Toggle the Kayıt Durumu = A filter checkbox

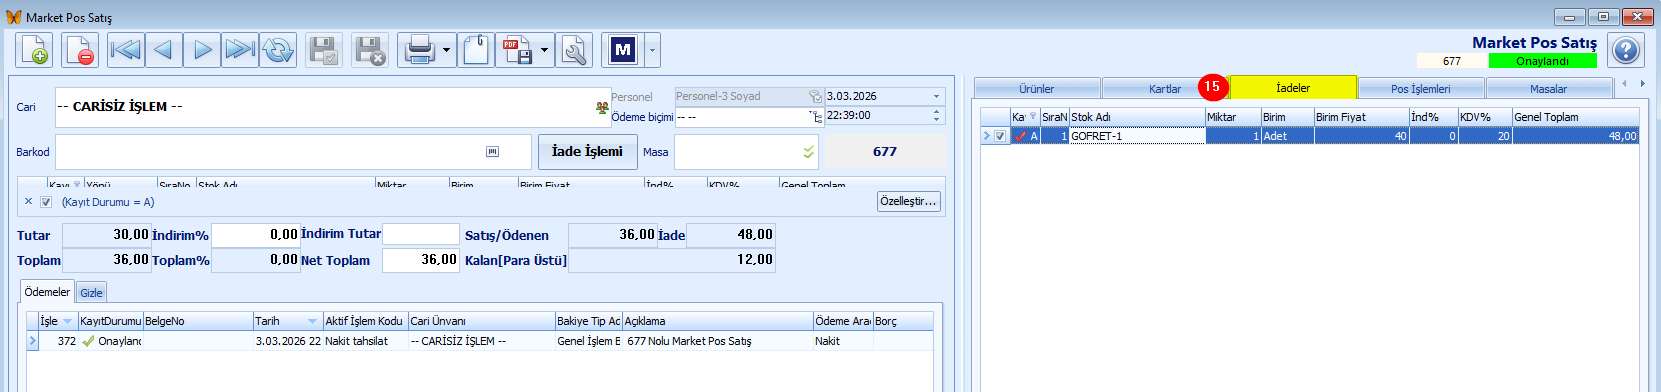46,202
